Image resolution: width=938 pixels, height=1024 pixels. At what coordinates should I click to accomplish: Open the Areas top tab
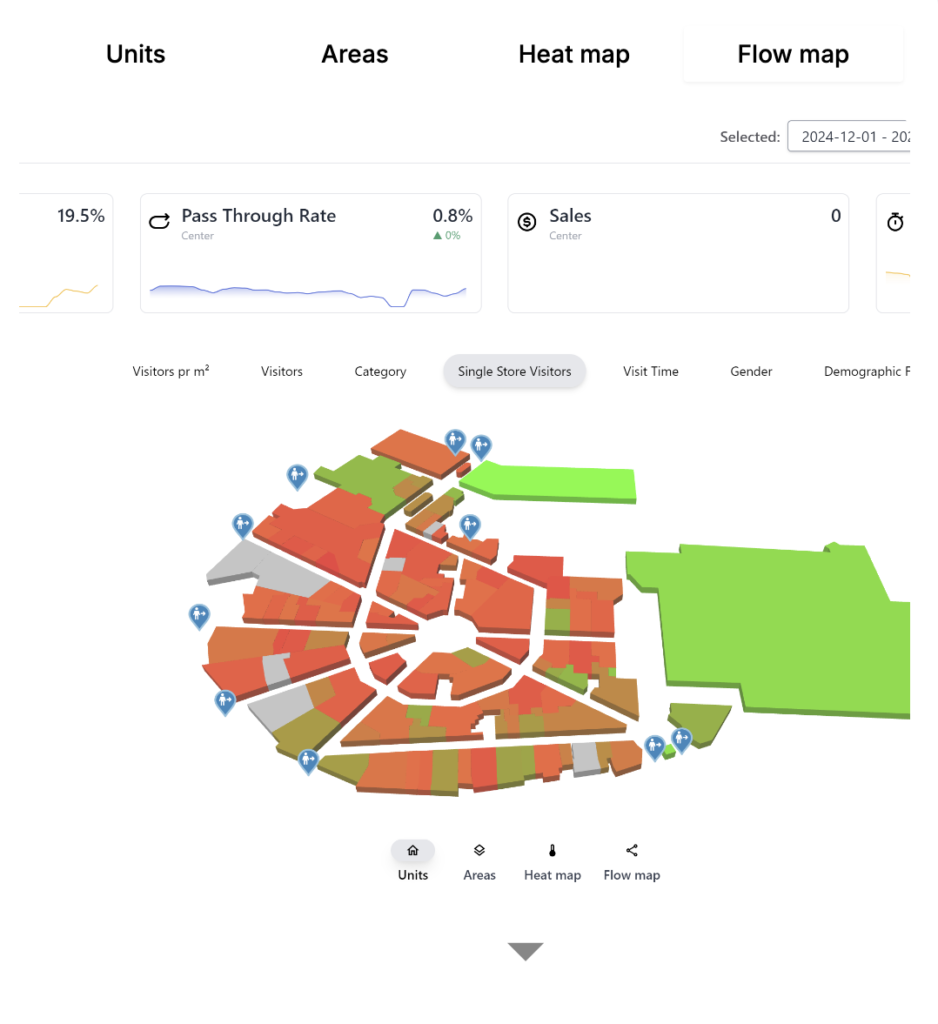point(355,55)
